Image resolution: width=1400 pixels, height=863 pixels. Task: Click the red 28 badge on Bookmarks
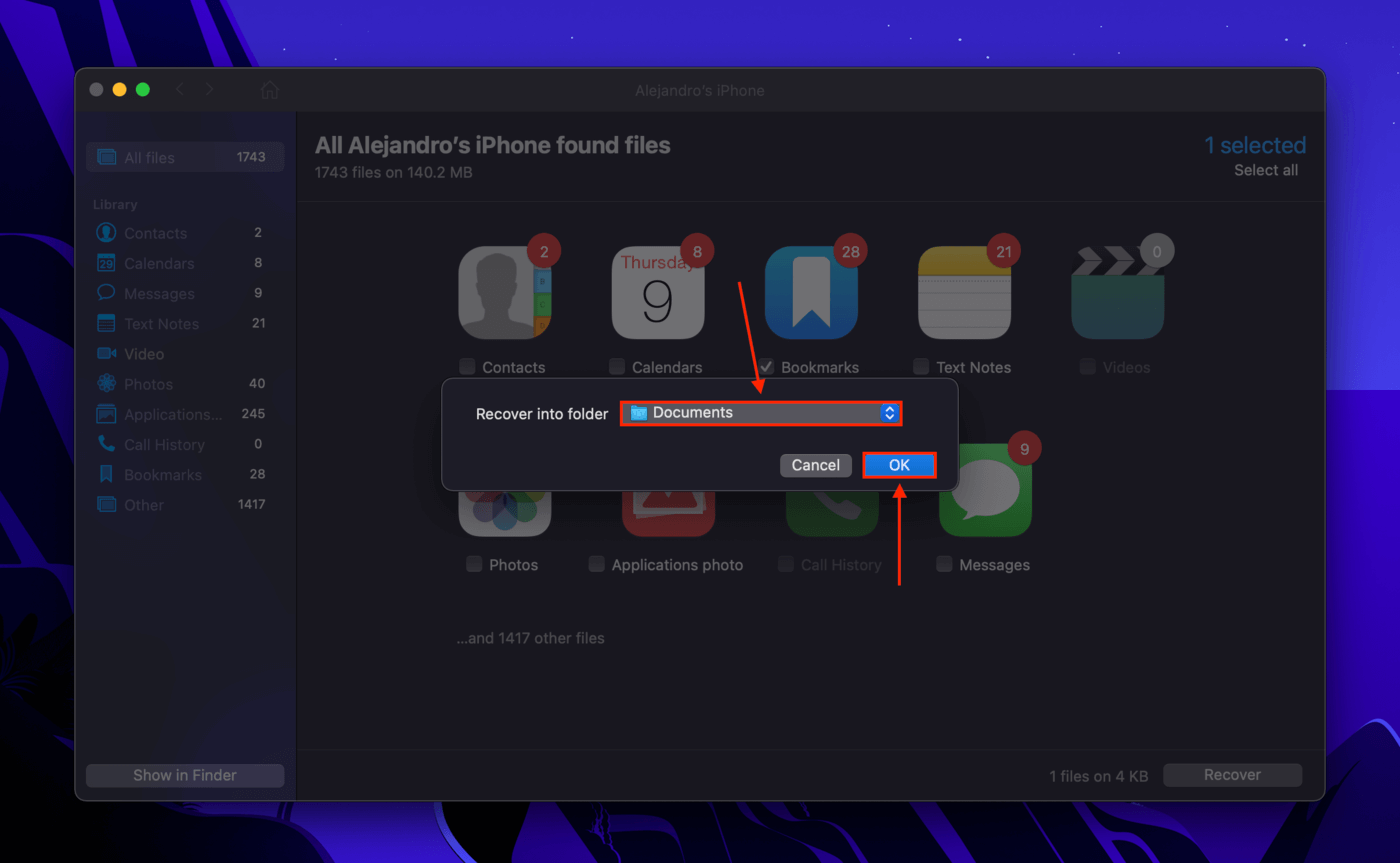850,252
